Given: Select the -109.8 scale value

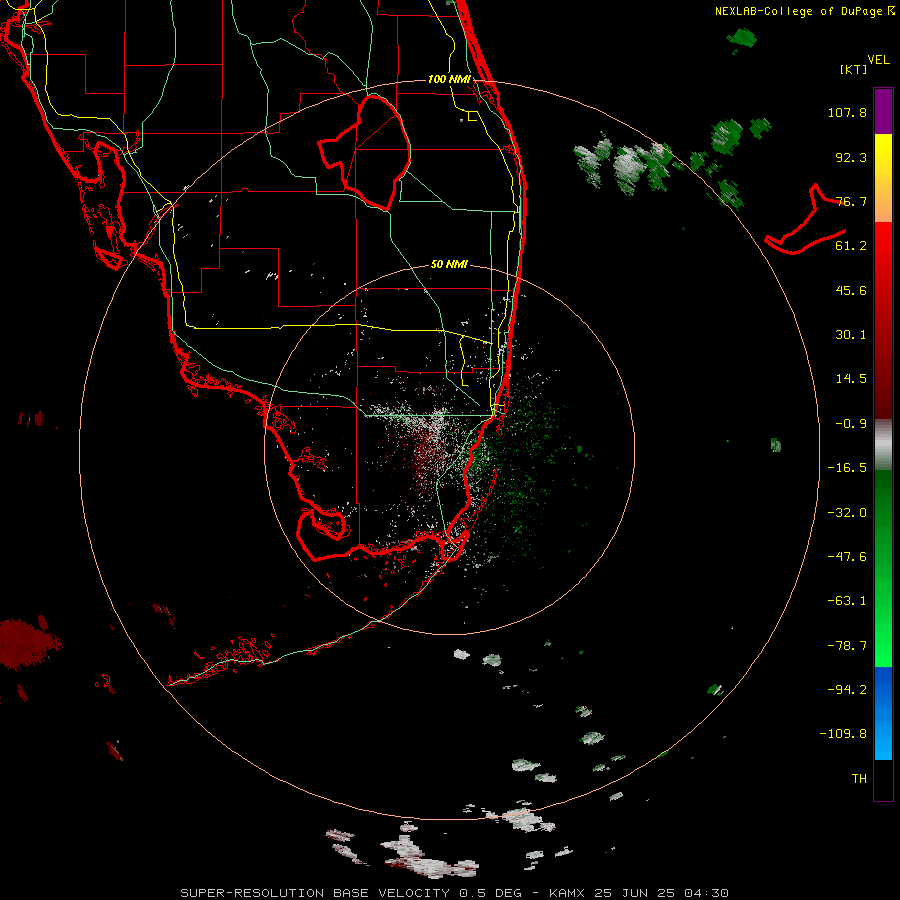Looking at the screenshot, I should [843, 734].
